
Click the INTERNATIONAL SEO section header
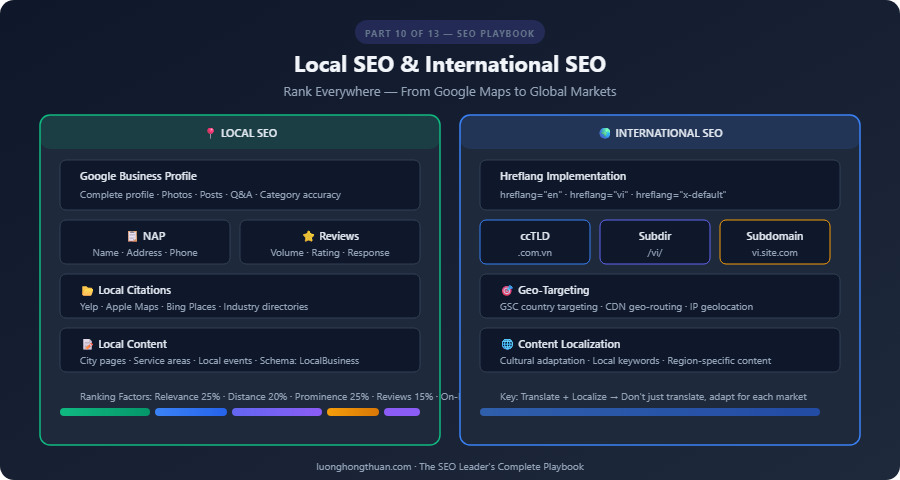(660, 133)
